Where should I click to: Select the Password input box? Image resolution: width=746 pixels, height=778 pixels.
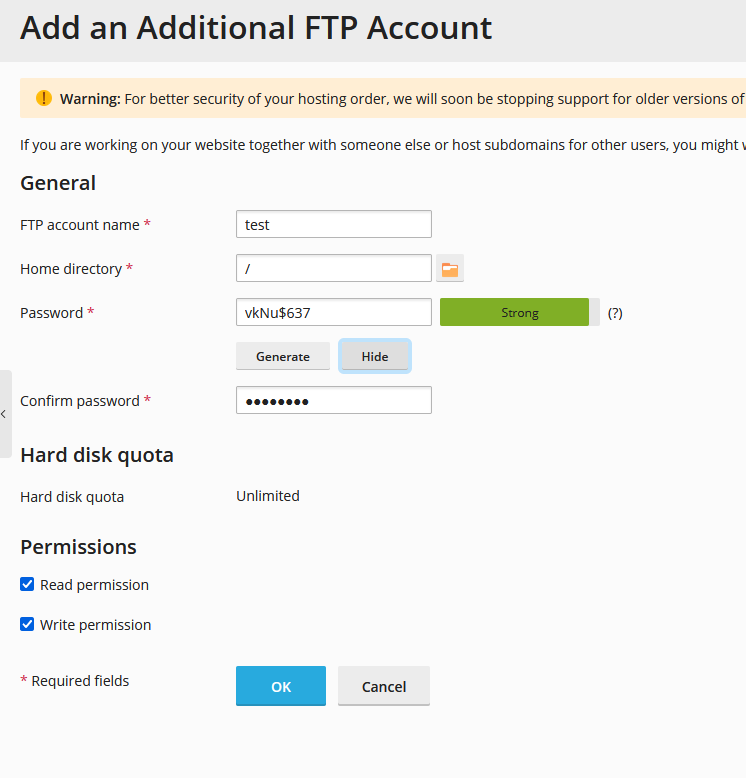(334, 312)
